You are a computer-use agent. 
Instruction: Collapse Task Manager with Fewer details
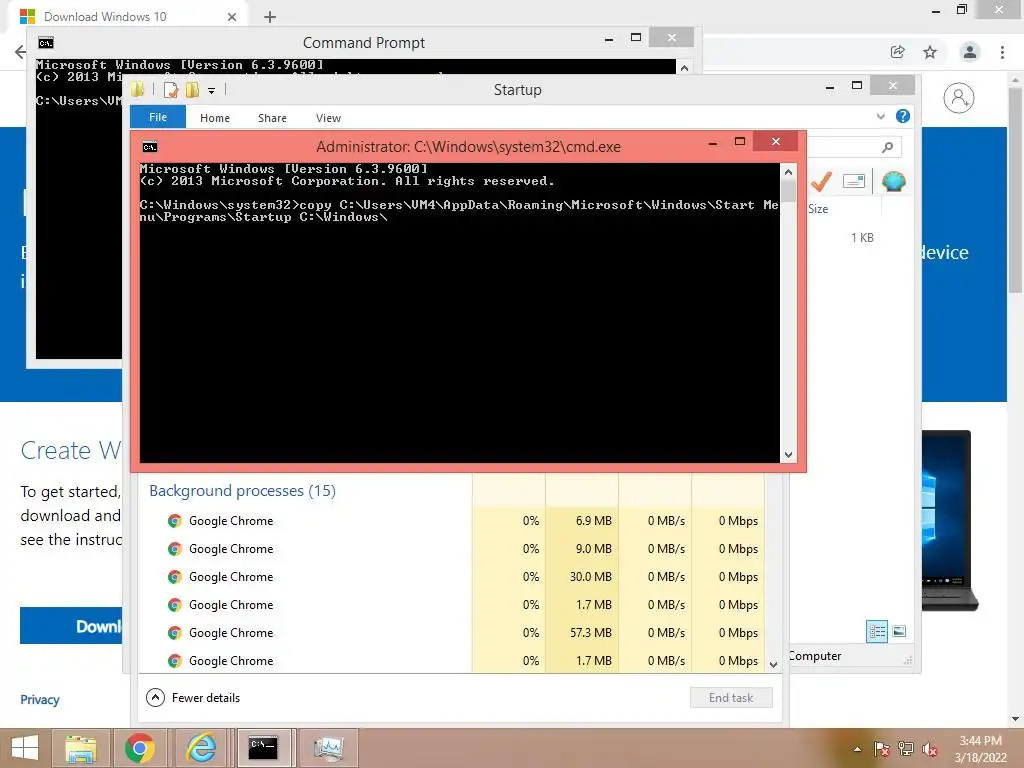click(193, 697)
